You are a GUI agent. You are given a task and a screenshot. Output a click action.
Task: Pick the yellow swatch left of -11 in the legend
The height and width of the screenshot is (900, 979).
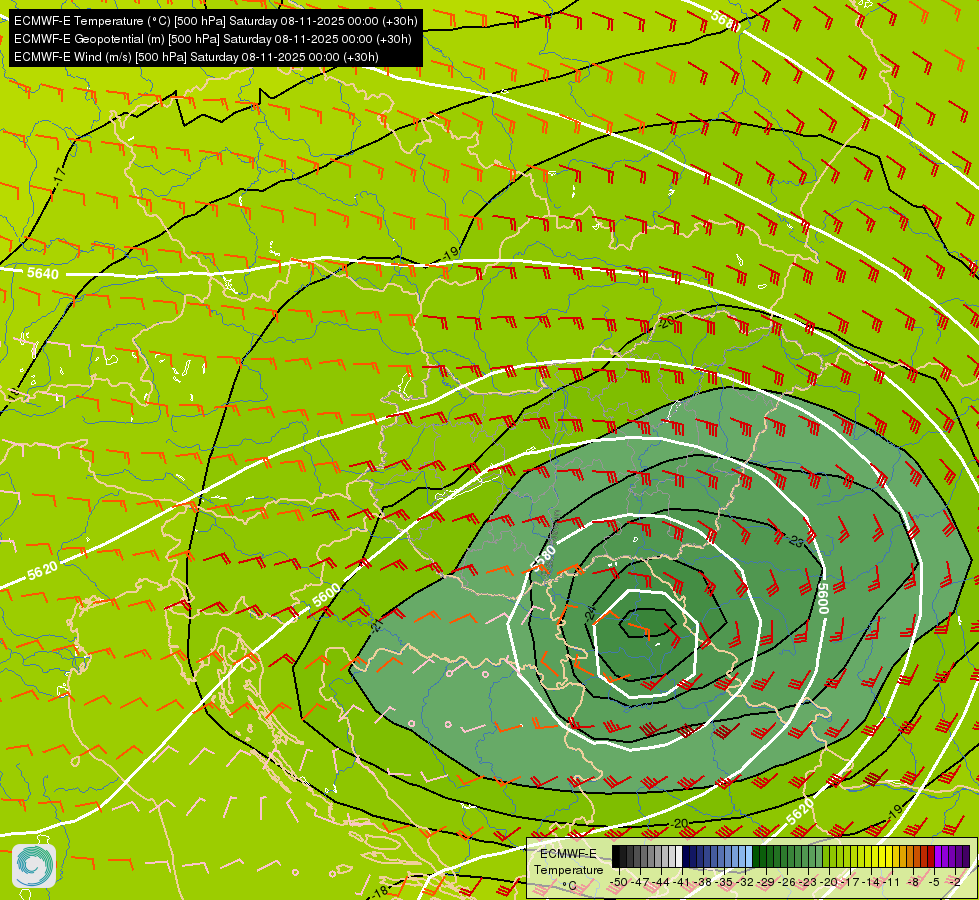point(889,856)
